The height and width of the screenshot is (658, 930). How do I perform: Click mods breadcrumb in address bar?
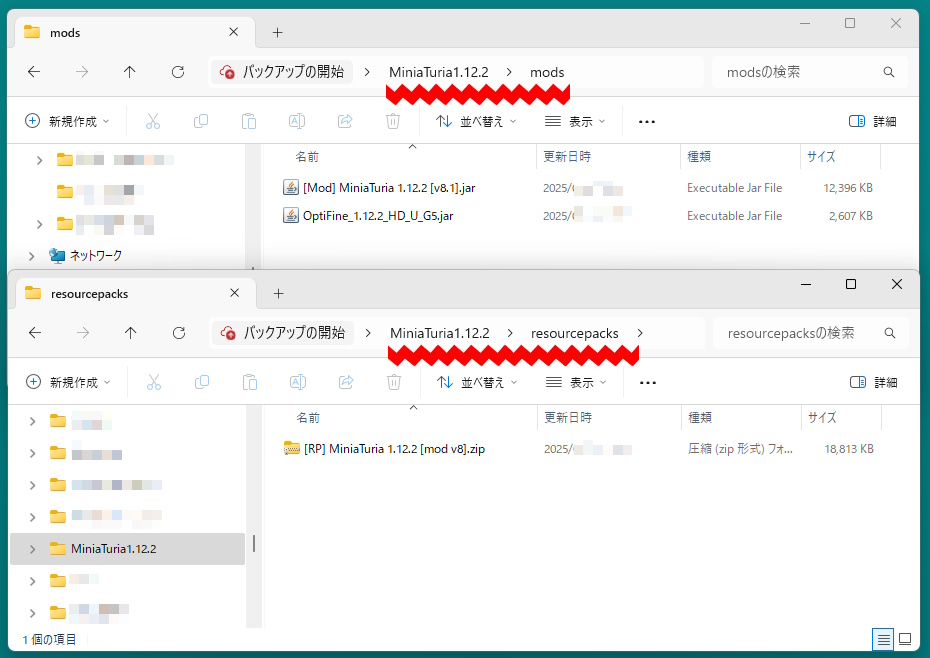(547, 72)
